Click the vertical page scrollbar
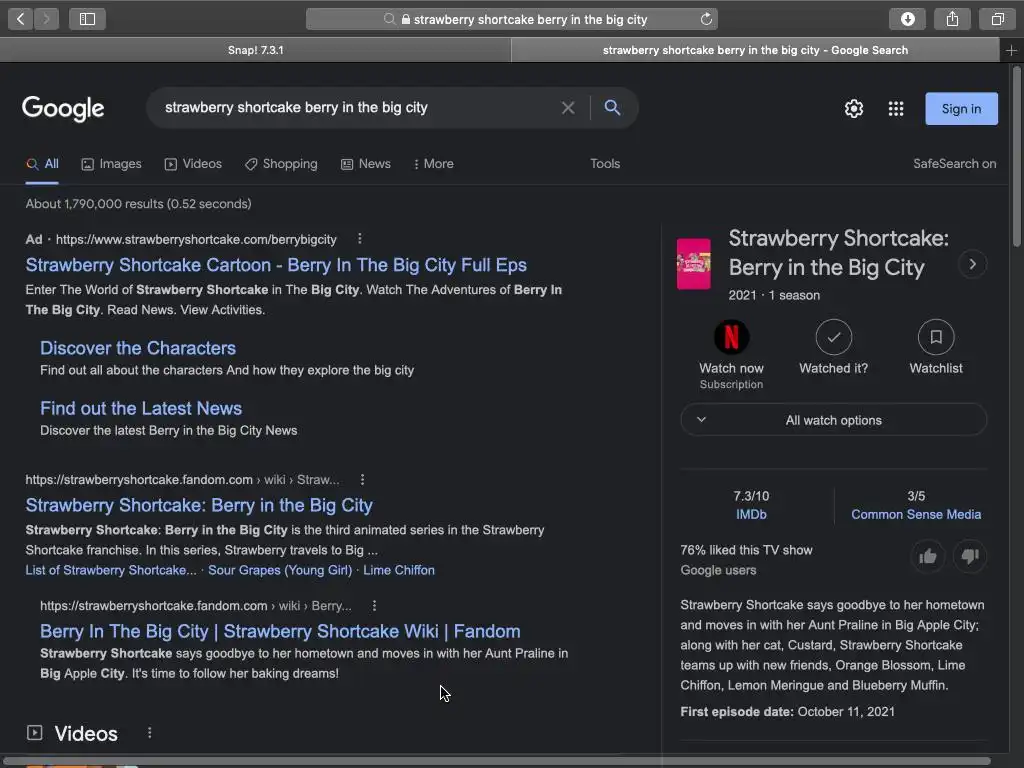Screen dimensions: 1024x768 [1016, 157]
